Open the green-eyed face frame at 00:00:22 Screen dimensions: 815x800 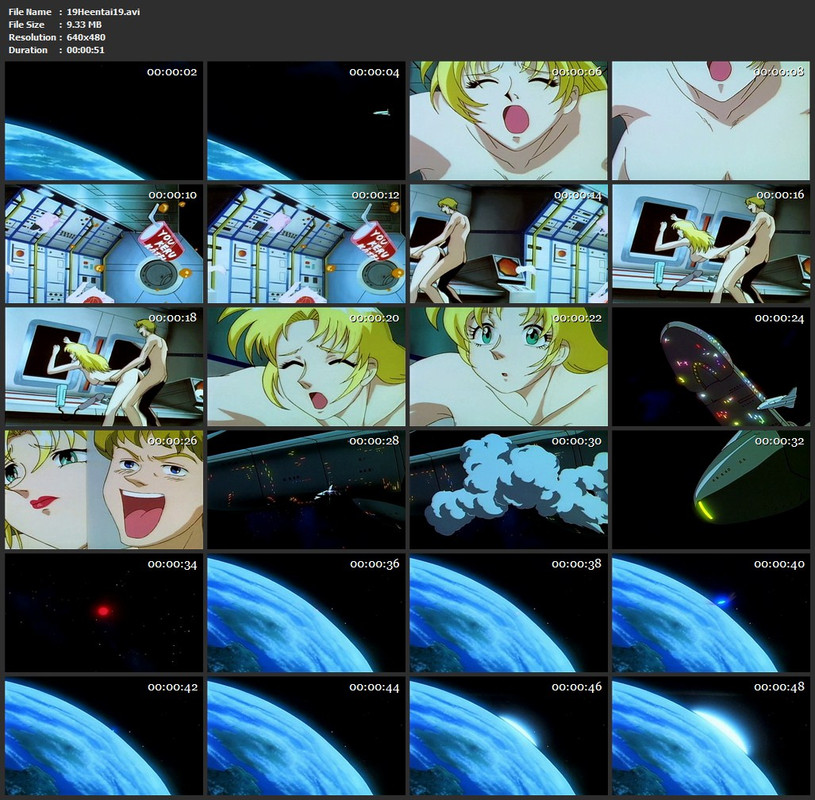[508, 367]
